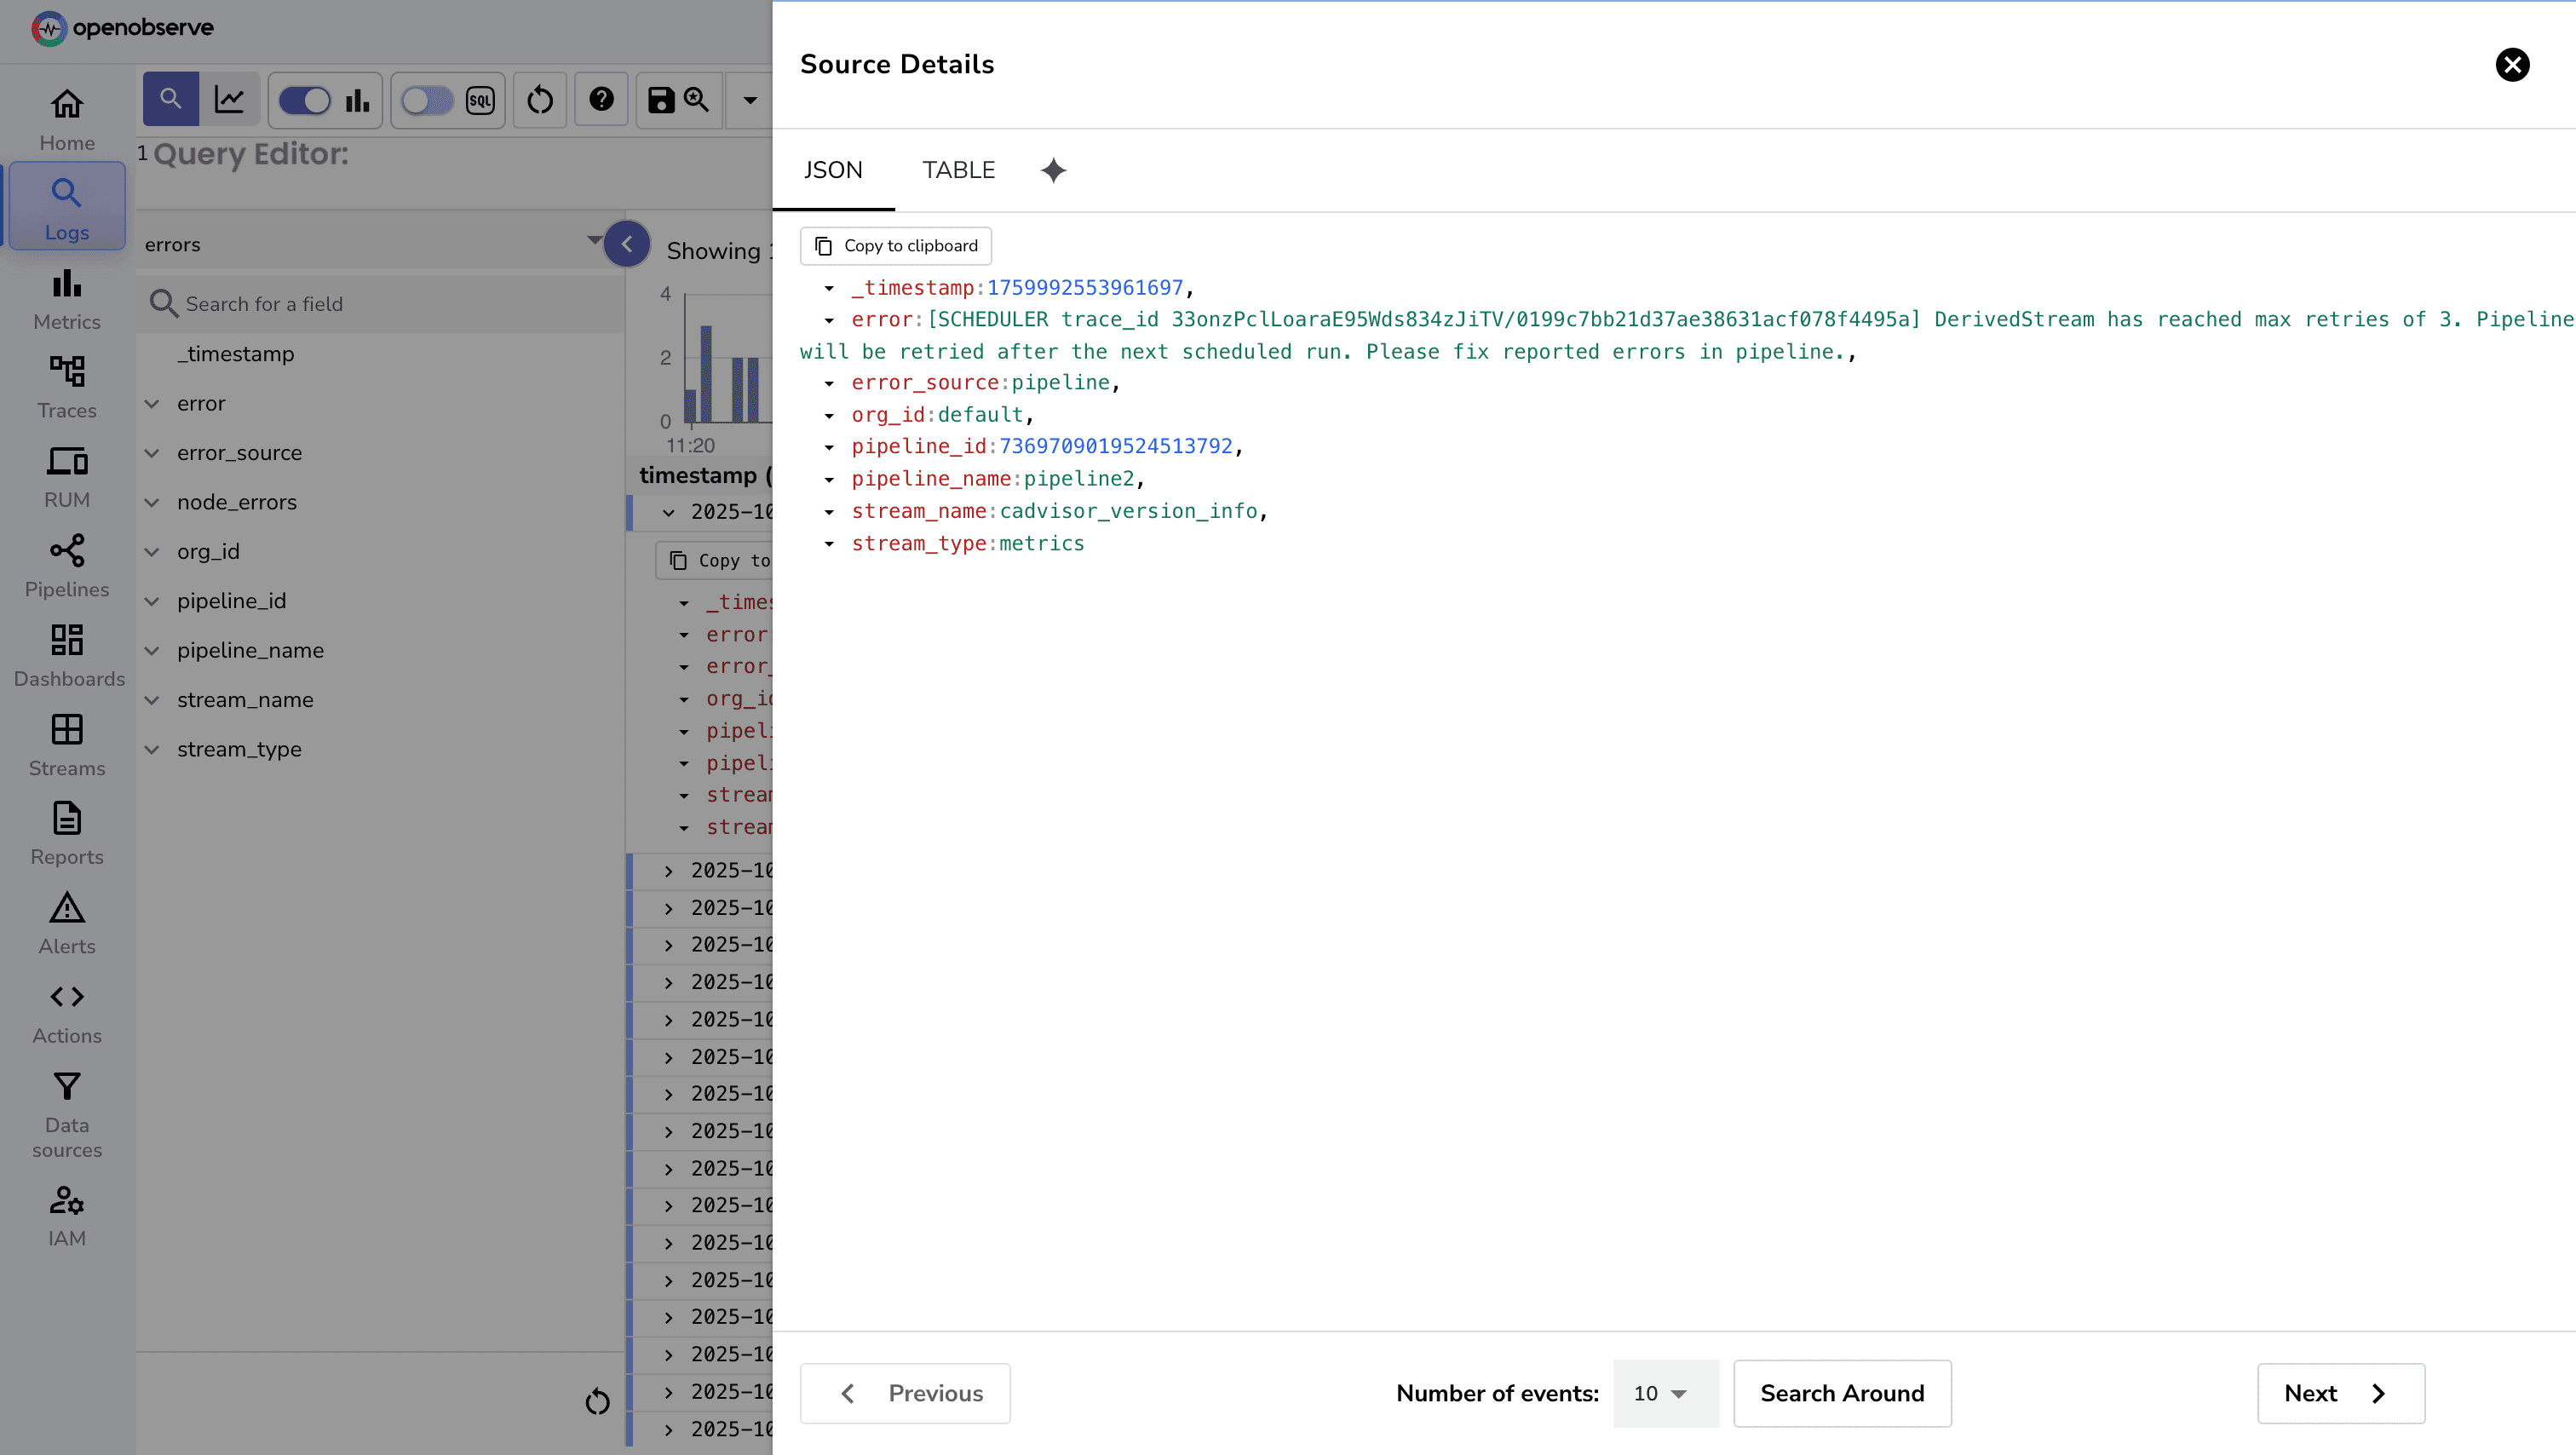
Task: Click Copy to clipboard in Source Details
Action: 895,245
